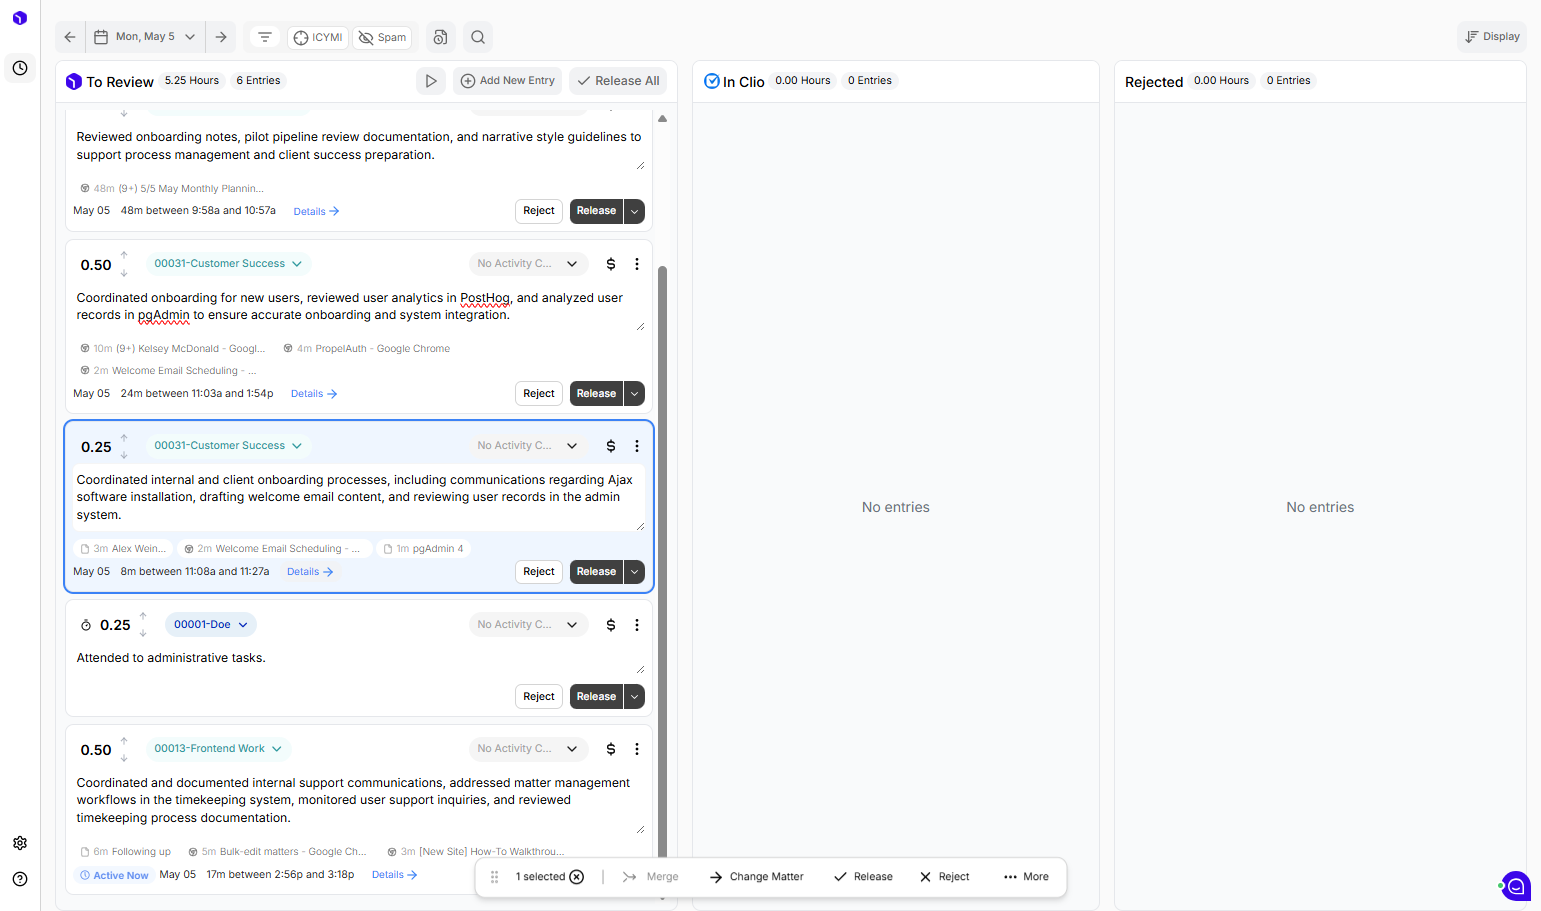Click the To Review list scrollbar
This screenshot has height=911, width=1541.
pyautogui.click(x=662, y=560)
